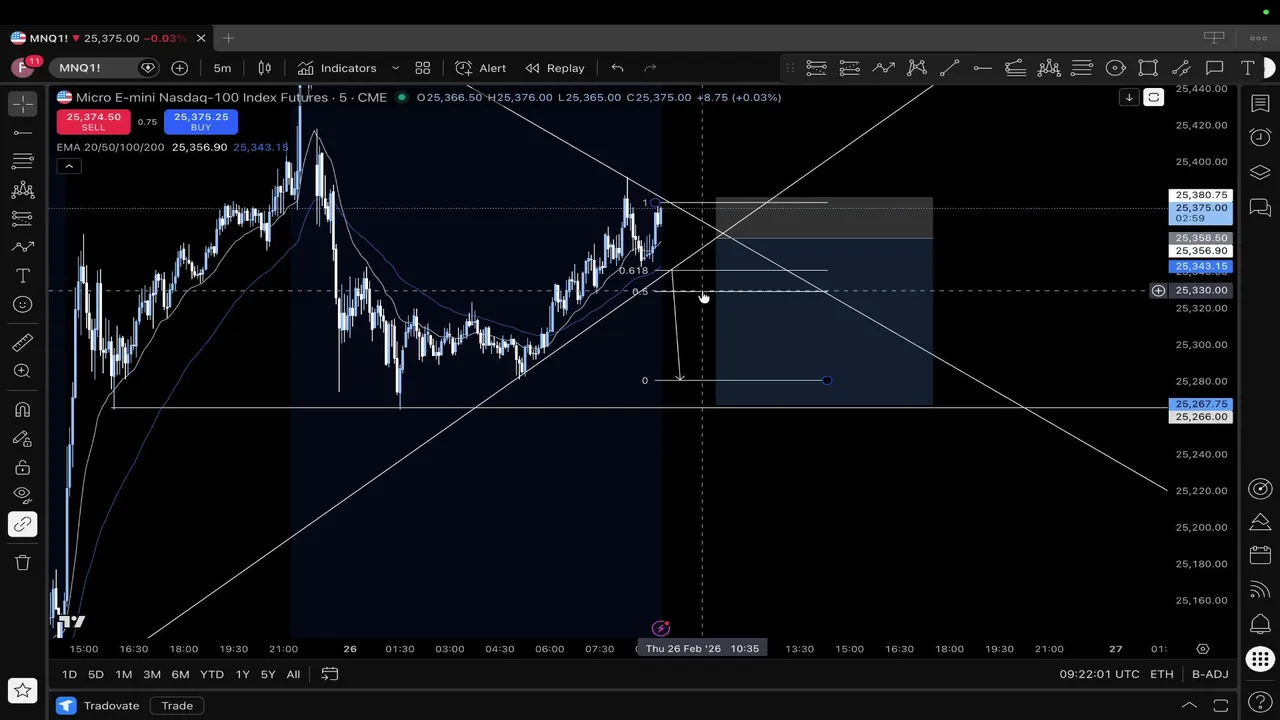Click the Trade button in bottom bar
Viewport: 1280px width, 720px height.
coord(177,705)
